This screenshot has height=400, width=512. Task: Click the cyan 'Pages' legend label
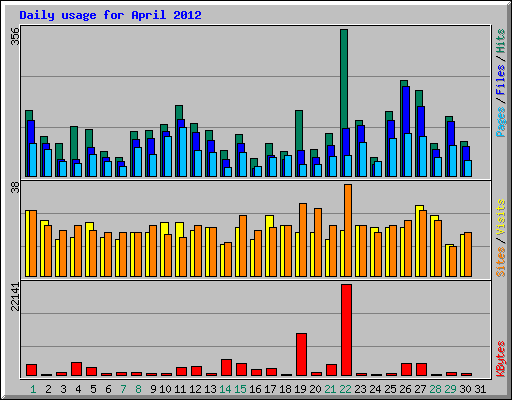coord(500,122)
